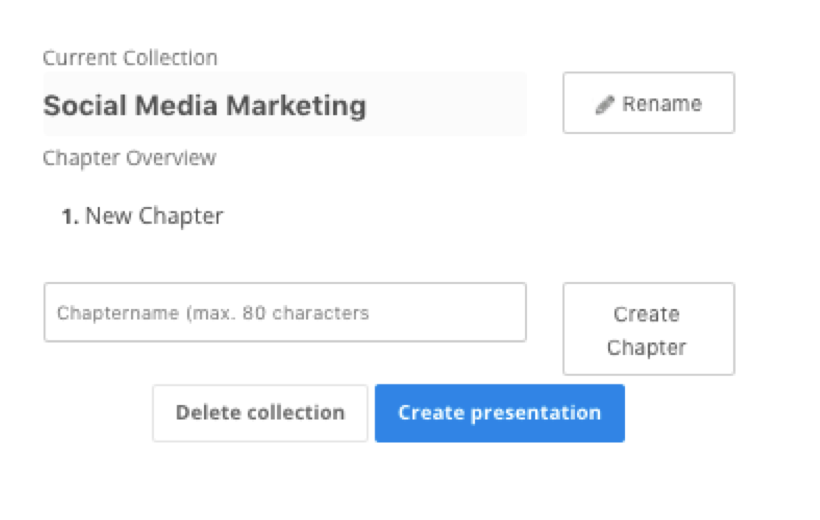Click the word collection in Delete button
This screenshot has width=820, height=520.
coord(295,413)
